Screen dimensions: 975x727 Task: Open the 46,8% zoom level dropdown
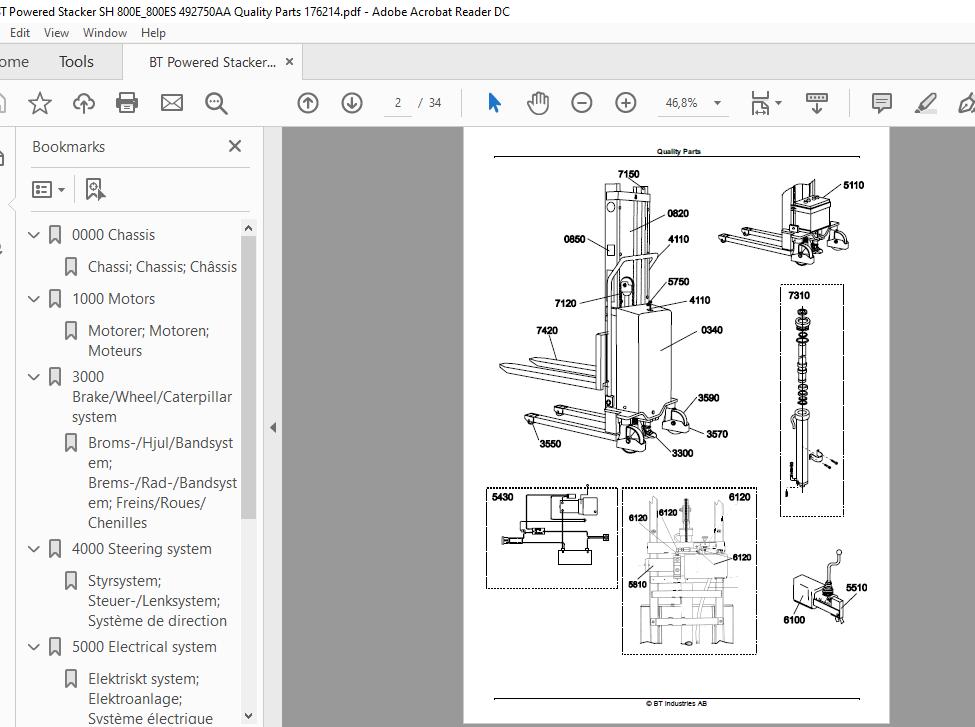click(717, 103)
